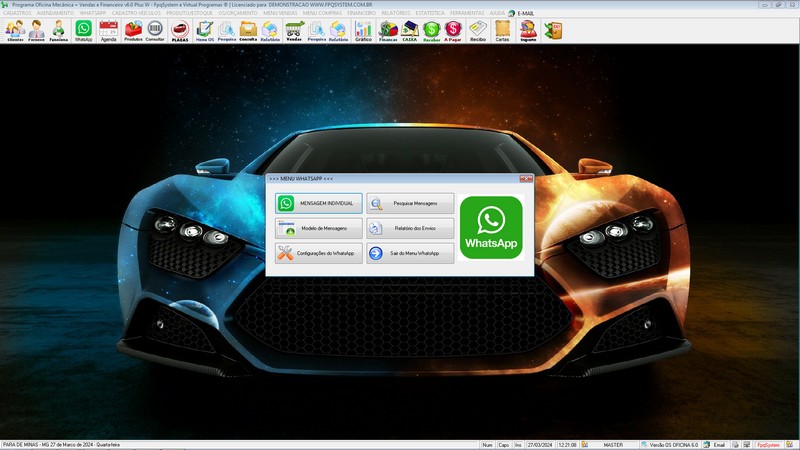Open the ESTATÍSTICA menu
Screen dimensions: 800x450
tap(430, 13)
